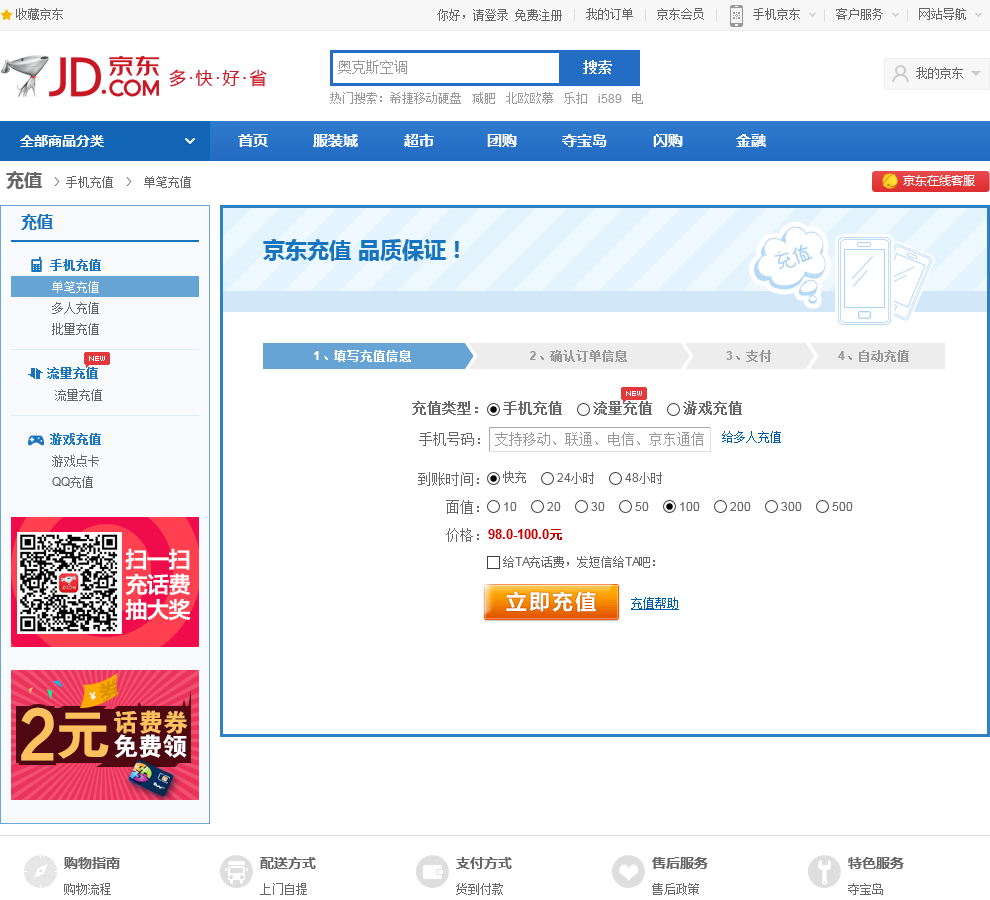Click the 搜索 search button

pos(599,68)
